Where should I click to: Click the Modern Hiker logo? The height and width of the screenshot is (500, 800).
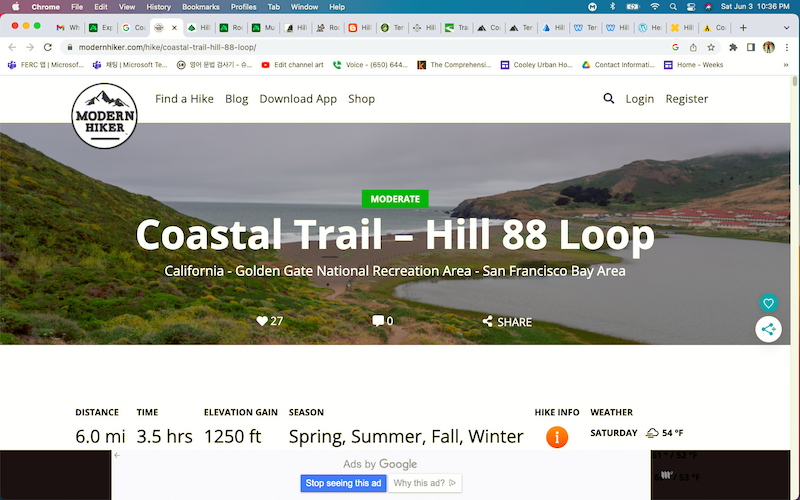(x=105, y=116)
